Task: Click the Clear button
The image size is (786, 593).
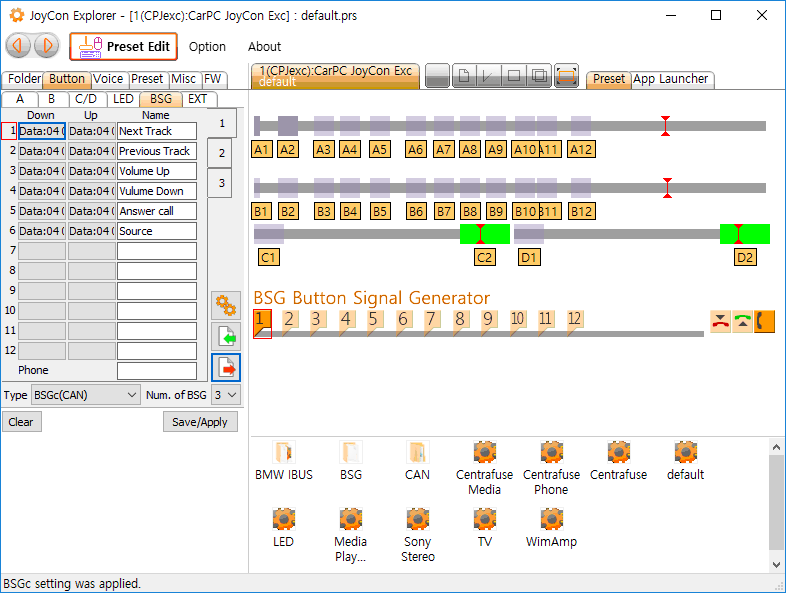Action: [22, 422]
